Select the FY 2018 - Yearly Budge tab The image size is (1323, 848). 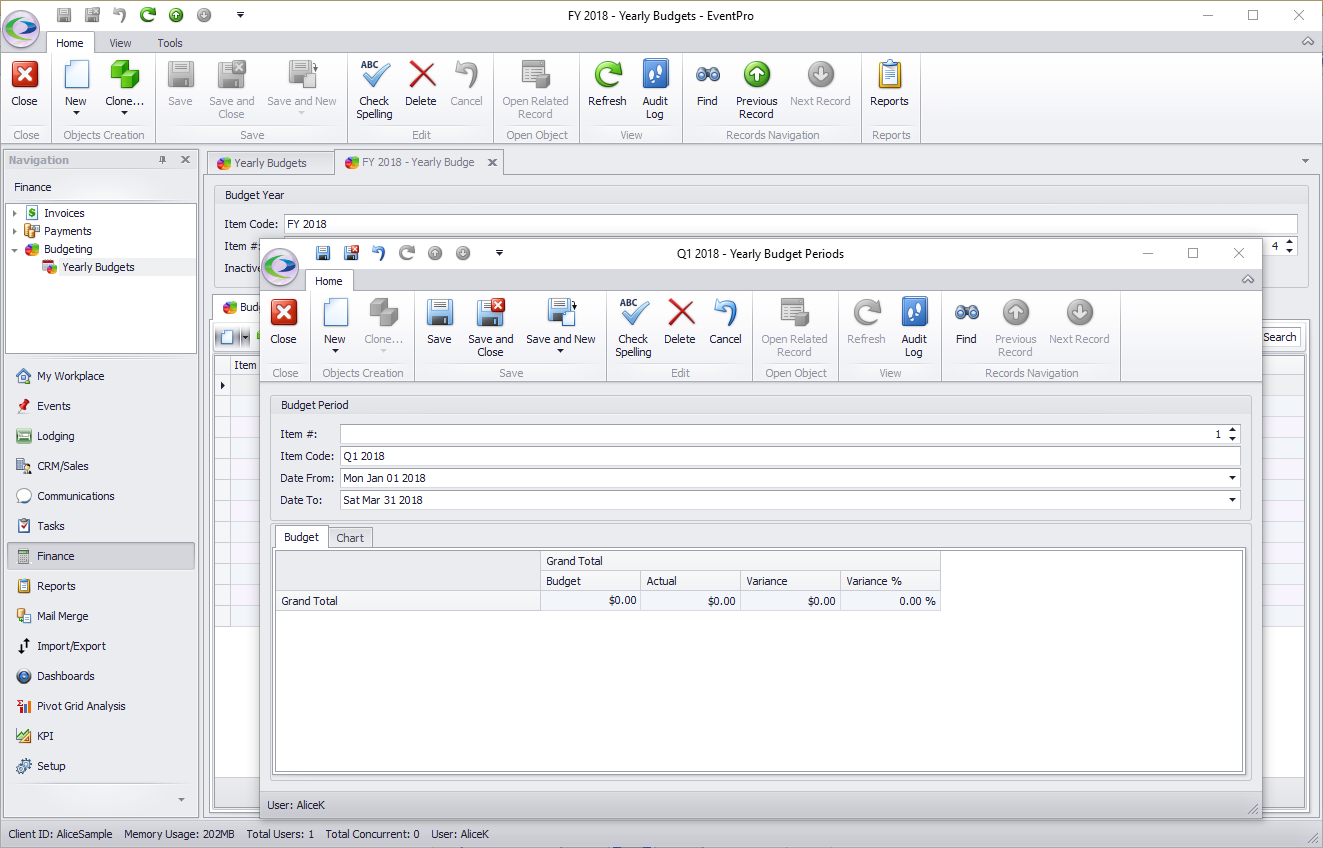coord(418,163)
